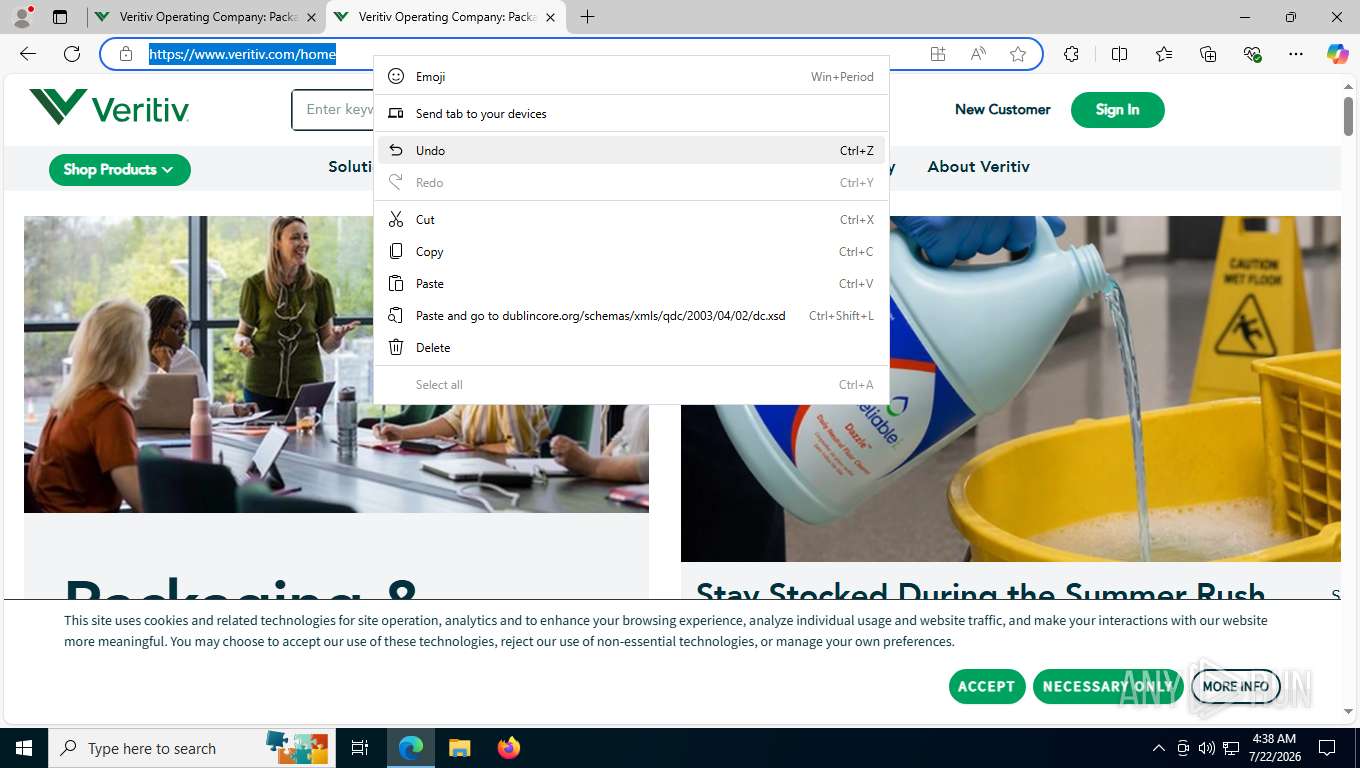Select the second Veritiv tab
Screen dimensions: 1360x768
(x=445, y=17)
